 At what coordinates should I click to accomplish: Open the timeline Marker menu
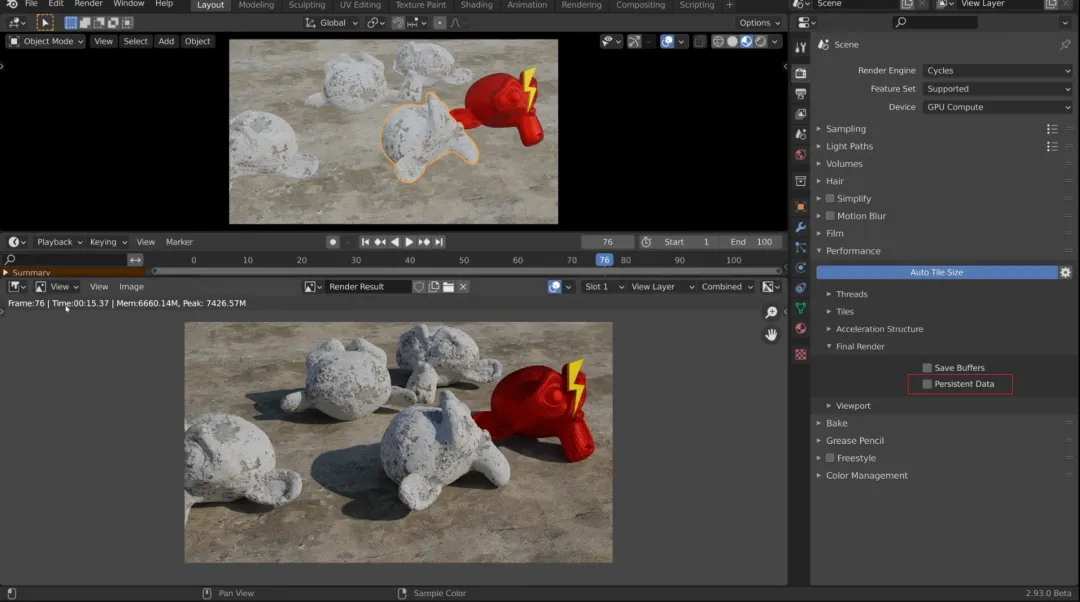pos(179,242)
